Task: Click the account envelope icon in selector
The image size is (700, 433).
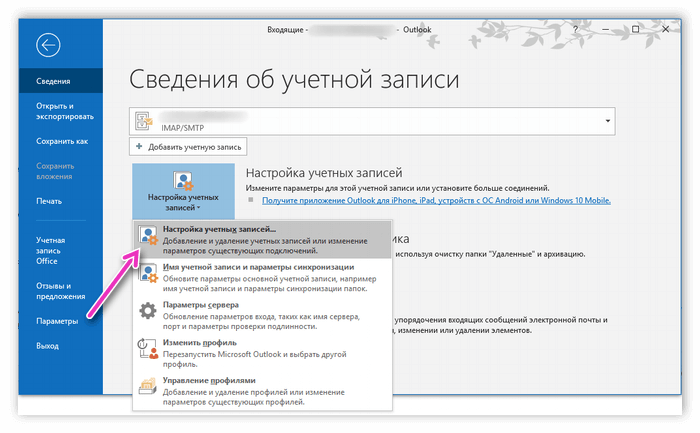Action: [x=144, y=121]
